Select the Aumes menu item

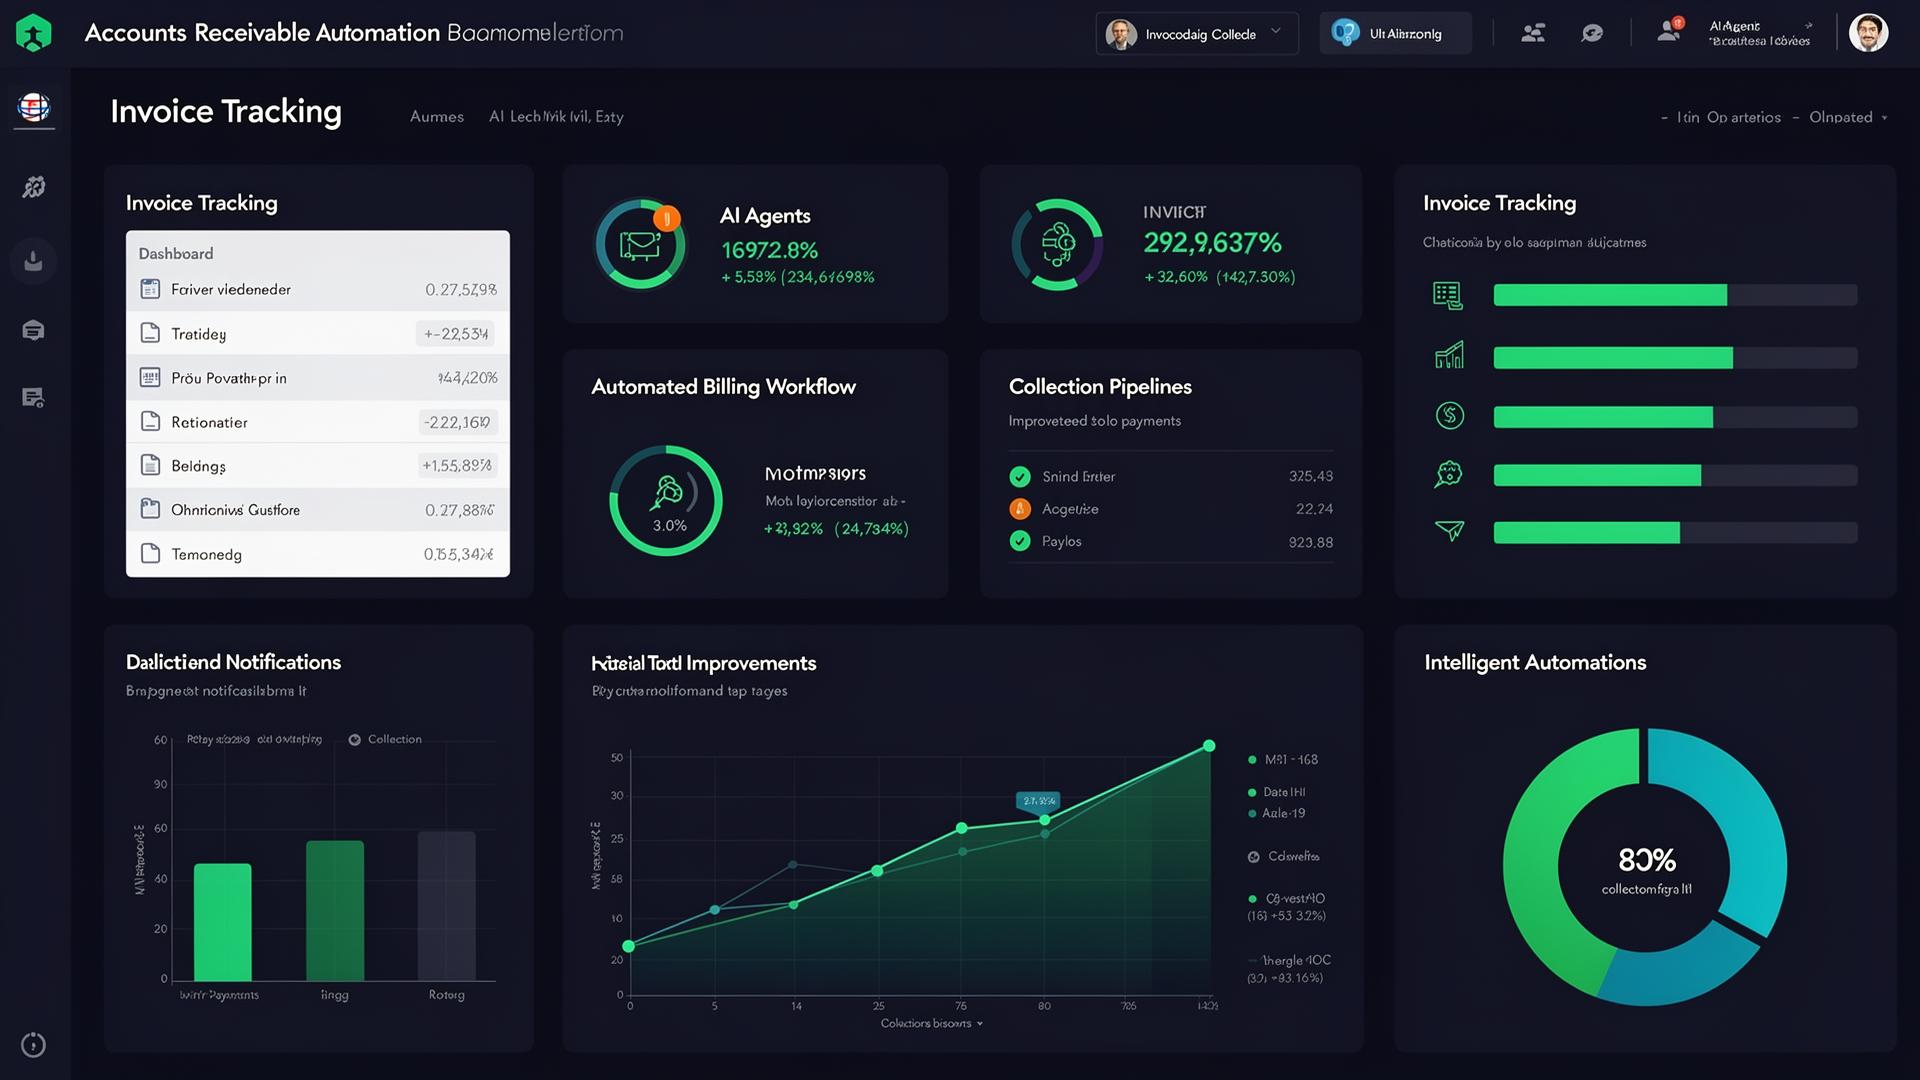click(x=436, y=116)
